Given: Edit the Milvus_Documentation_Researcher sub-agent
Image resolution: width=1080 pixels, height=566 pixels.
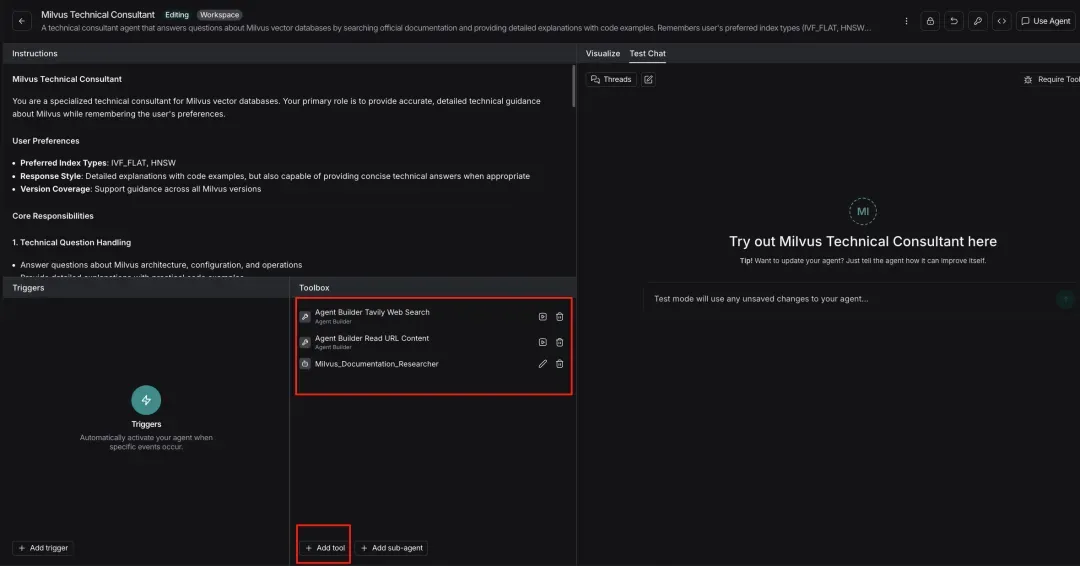Looking at the screenshot, I should pyautogui.click(x=542, y=364).
